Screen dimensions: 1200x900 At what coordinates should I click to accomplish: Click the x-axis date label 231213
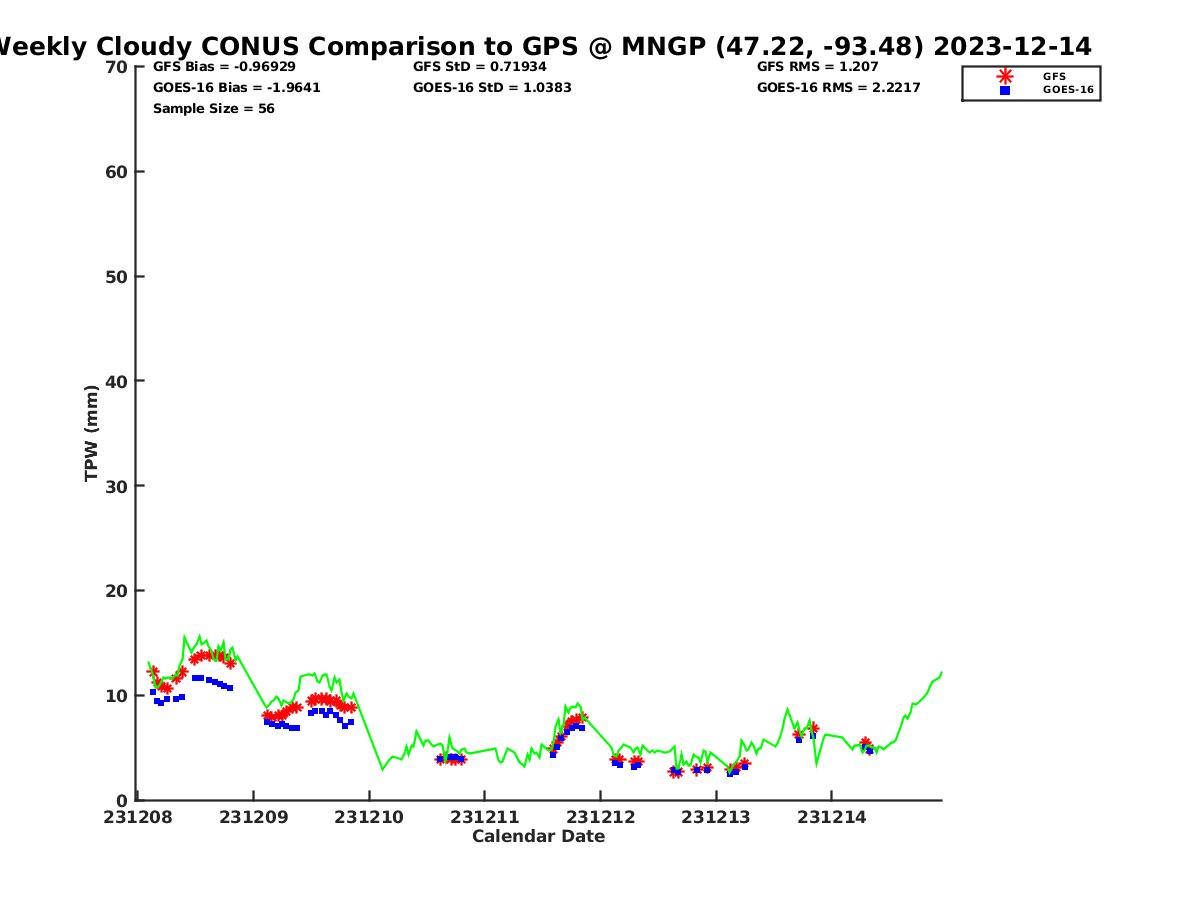(716, 817)
